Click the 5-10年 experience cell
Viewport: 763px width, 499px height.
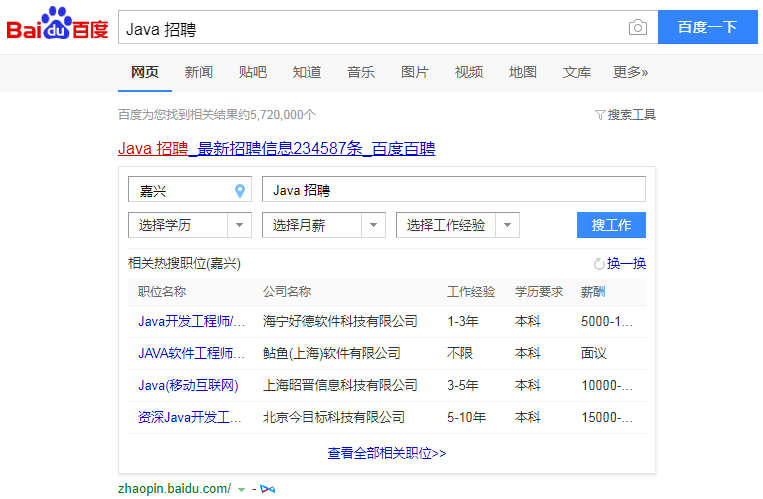tap(466, 418)
